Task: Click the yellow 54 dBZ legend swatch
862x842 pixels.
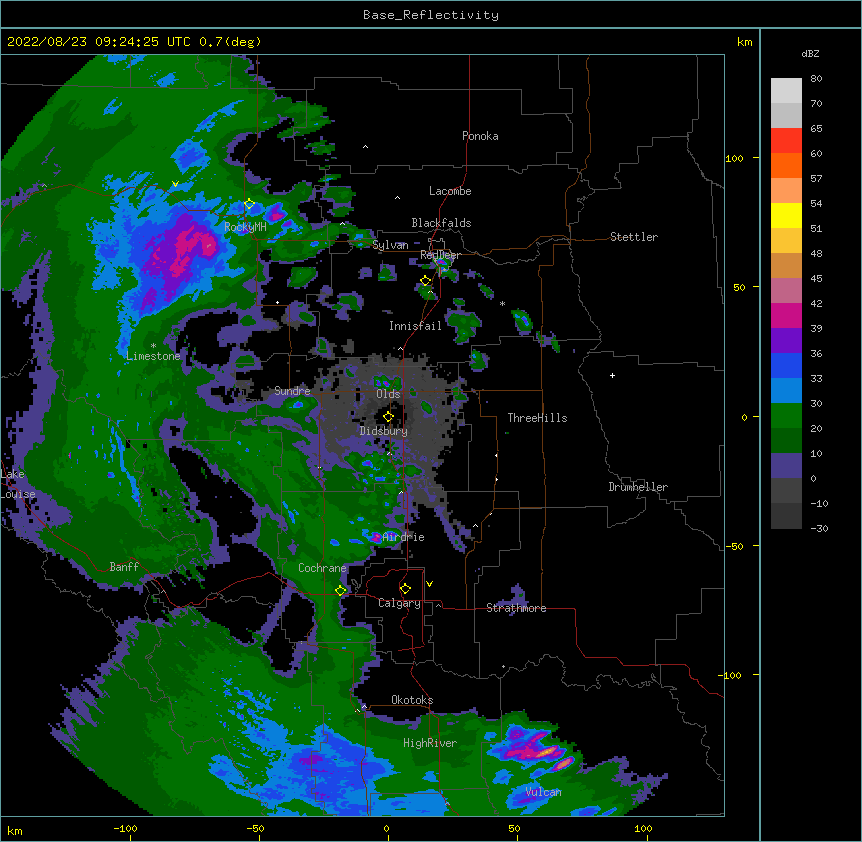Action: (786, 215)
